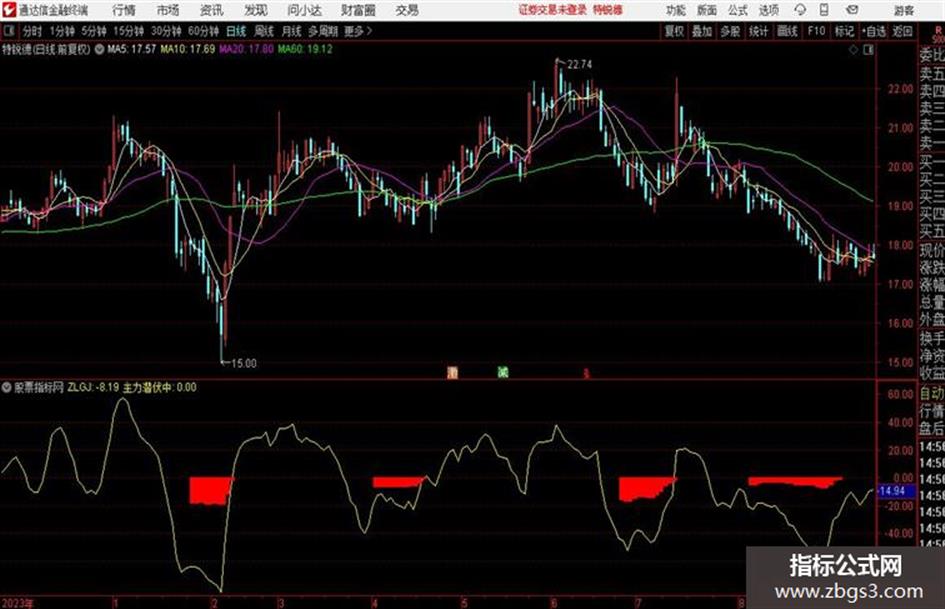Click the panel layout icon beside the diamond
The image size is (945, 609).
[868, 50]
